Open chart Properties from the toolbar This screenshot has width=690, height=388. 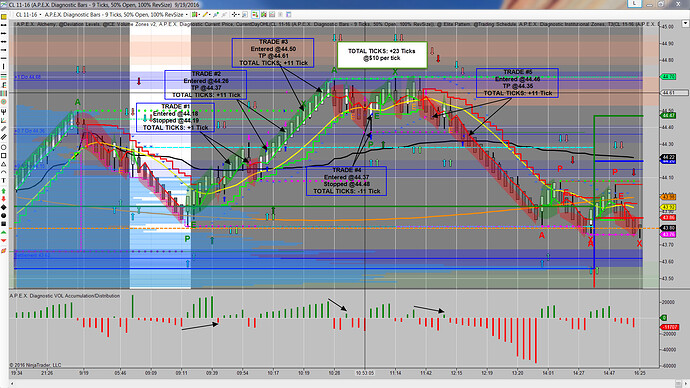point(288,15)
